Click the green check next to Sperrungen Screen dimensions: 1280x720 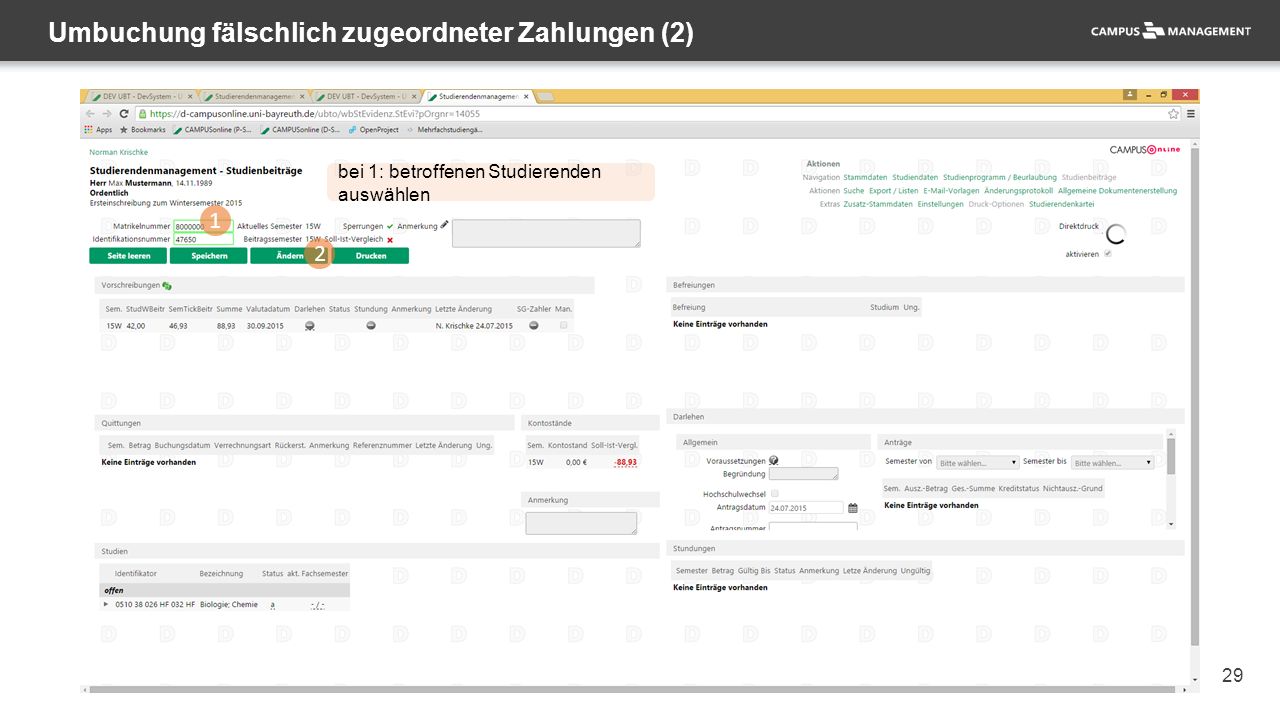coord(390,226)
